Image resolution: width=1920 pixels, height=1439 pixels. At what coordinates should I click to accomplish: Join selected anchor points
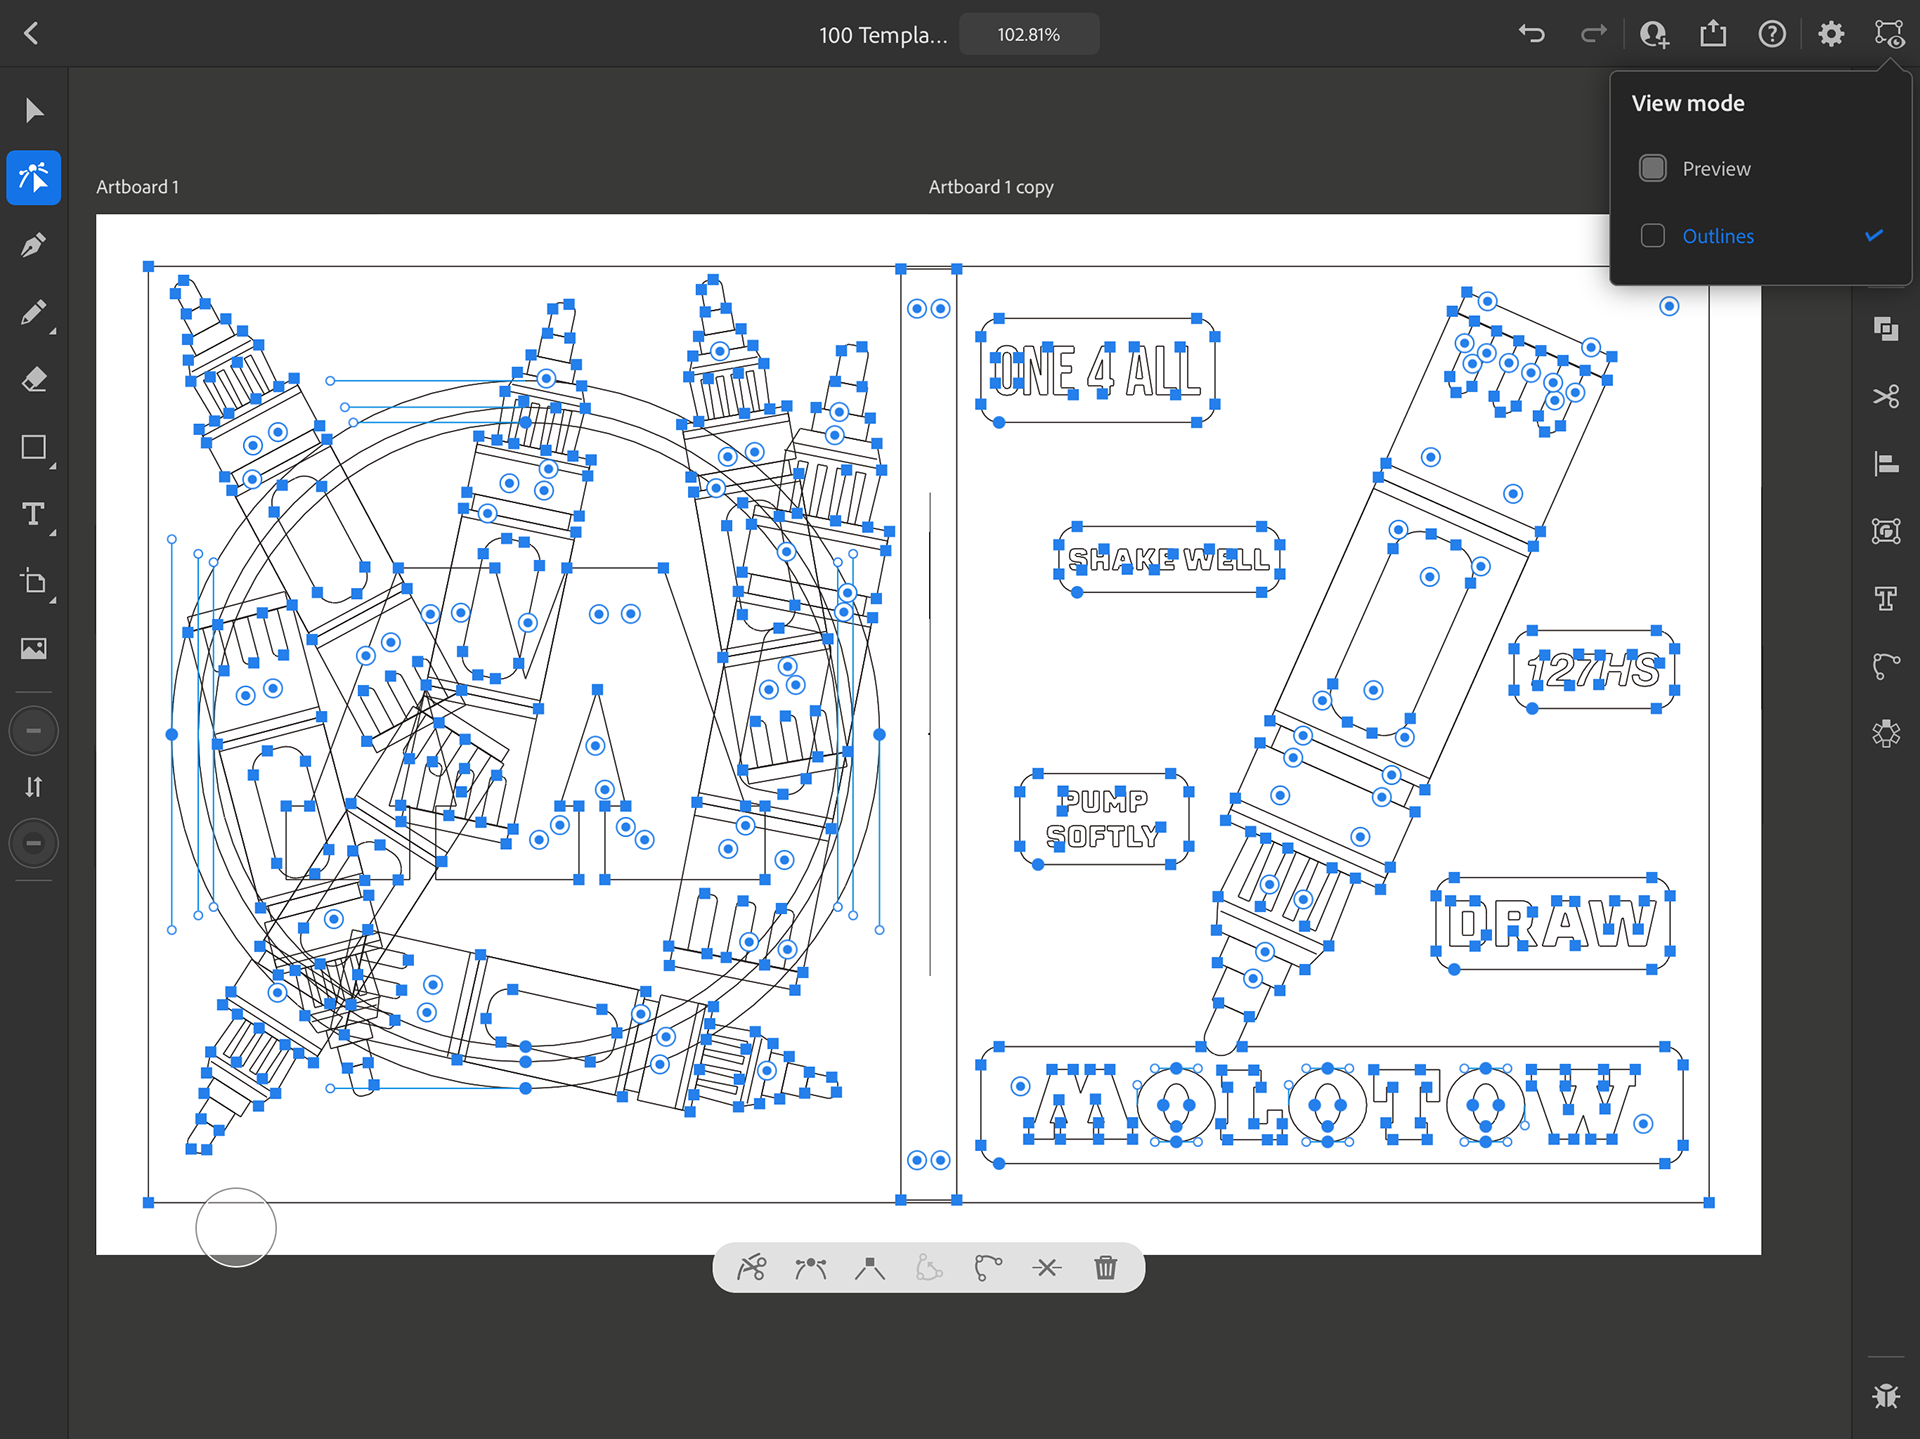click(x=1047, y=1268)
